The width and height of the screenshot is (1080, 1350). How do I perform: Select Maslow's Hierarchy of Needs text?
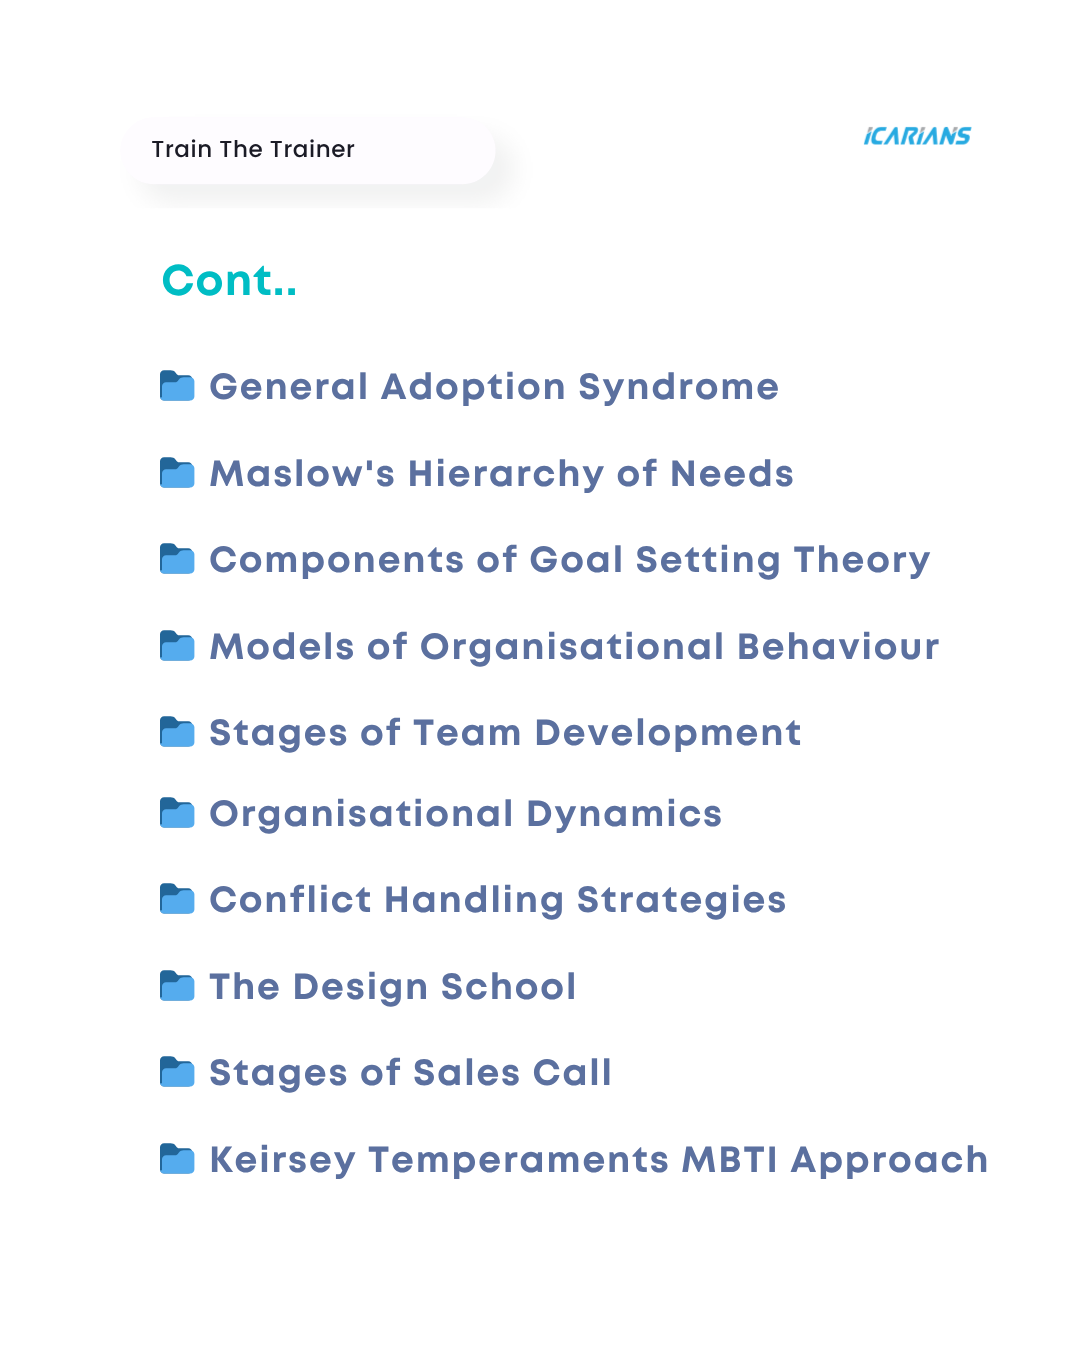coord(501,474)
